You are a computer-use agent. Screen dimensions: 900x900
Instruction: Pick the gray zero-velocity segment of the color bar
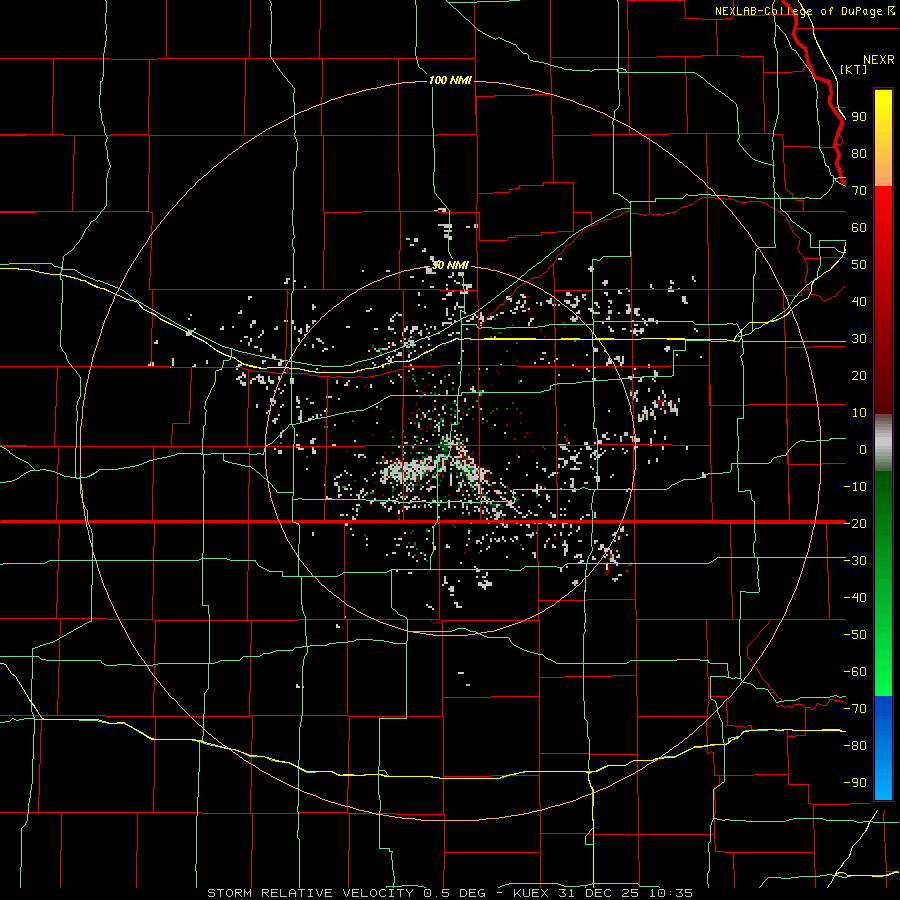pyautogui.click(x=883, y=443)
